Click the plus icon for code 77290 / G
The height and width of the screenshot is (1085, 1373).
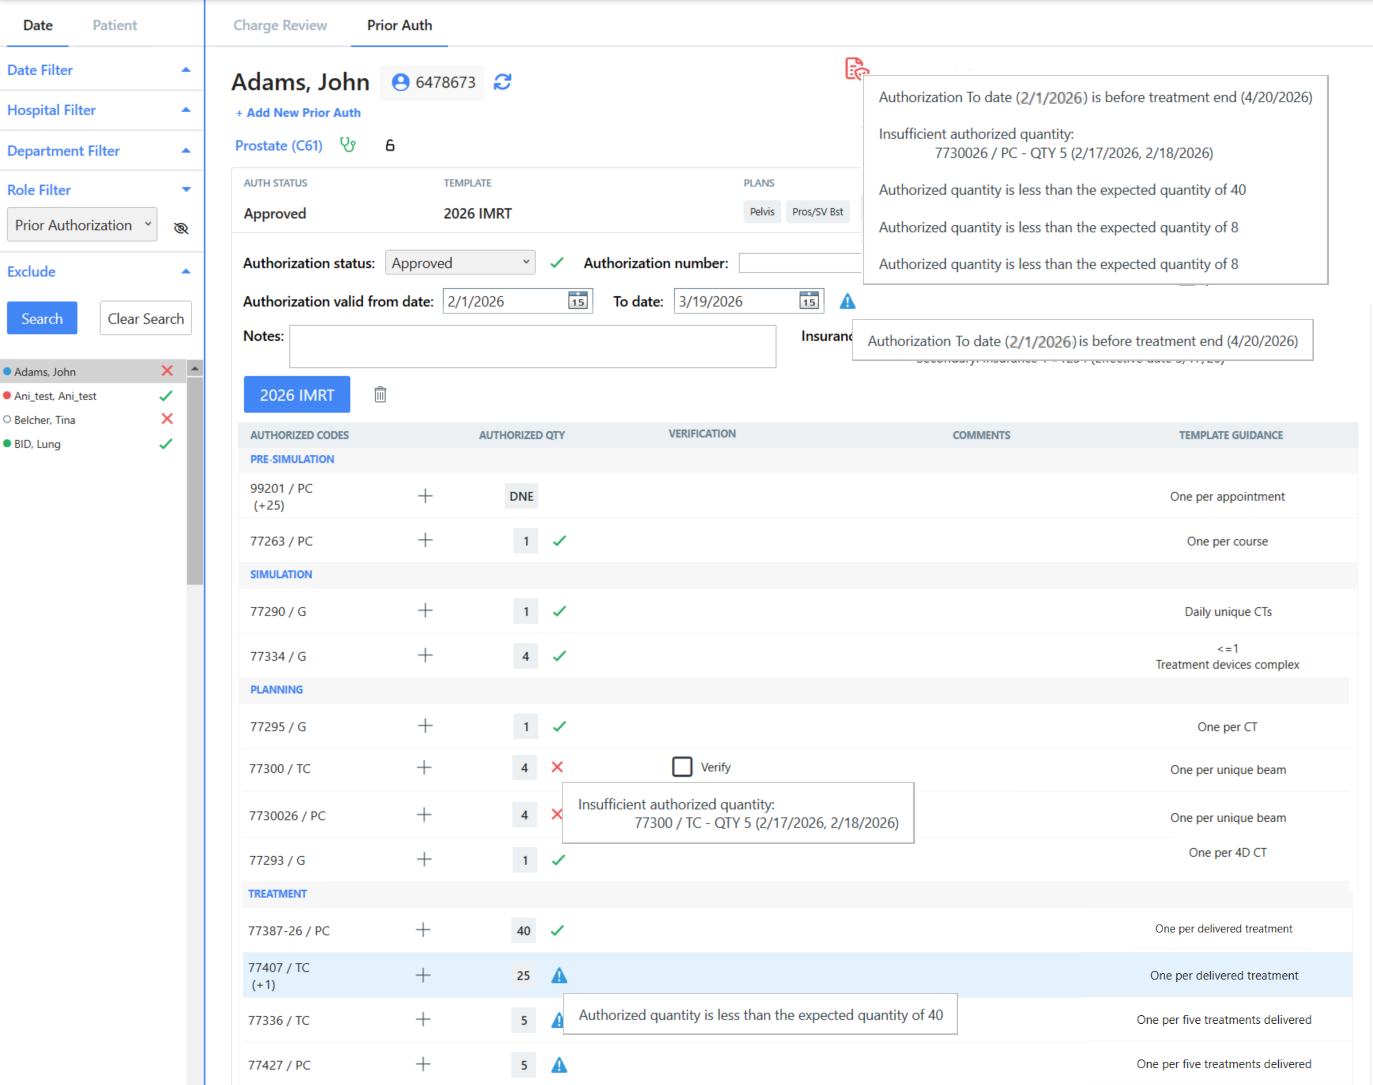(x=425, y=610)
